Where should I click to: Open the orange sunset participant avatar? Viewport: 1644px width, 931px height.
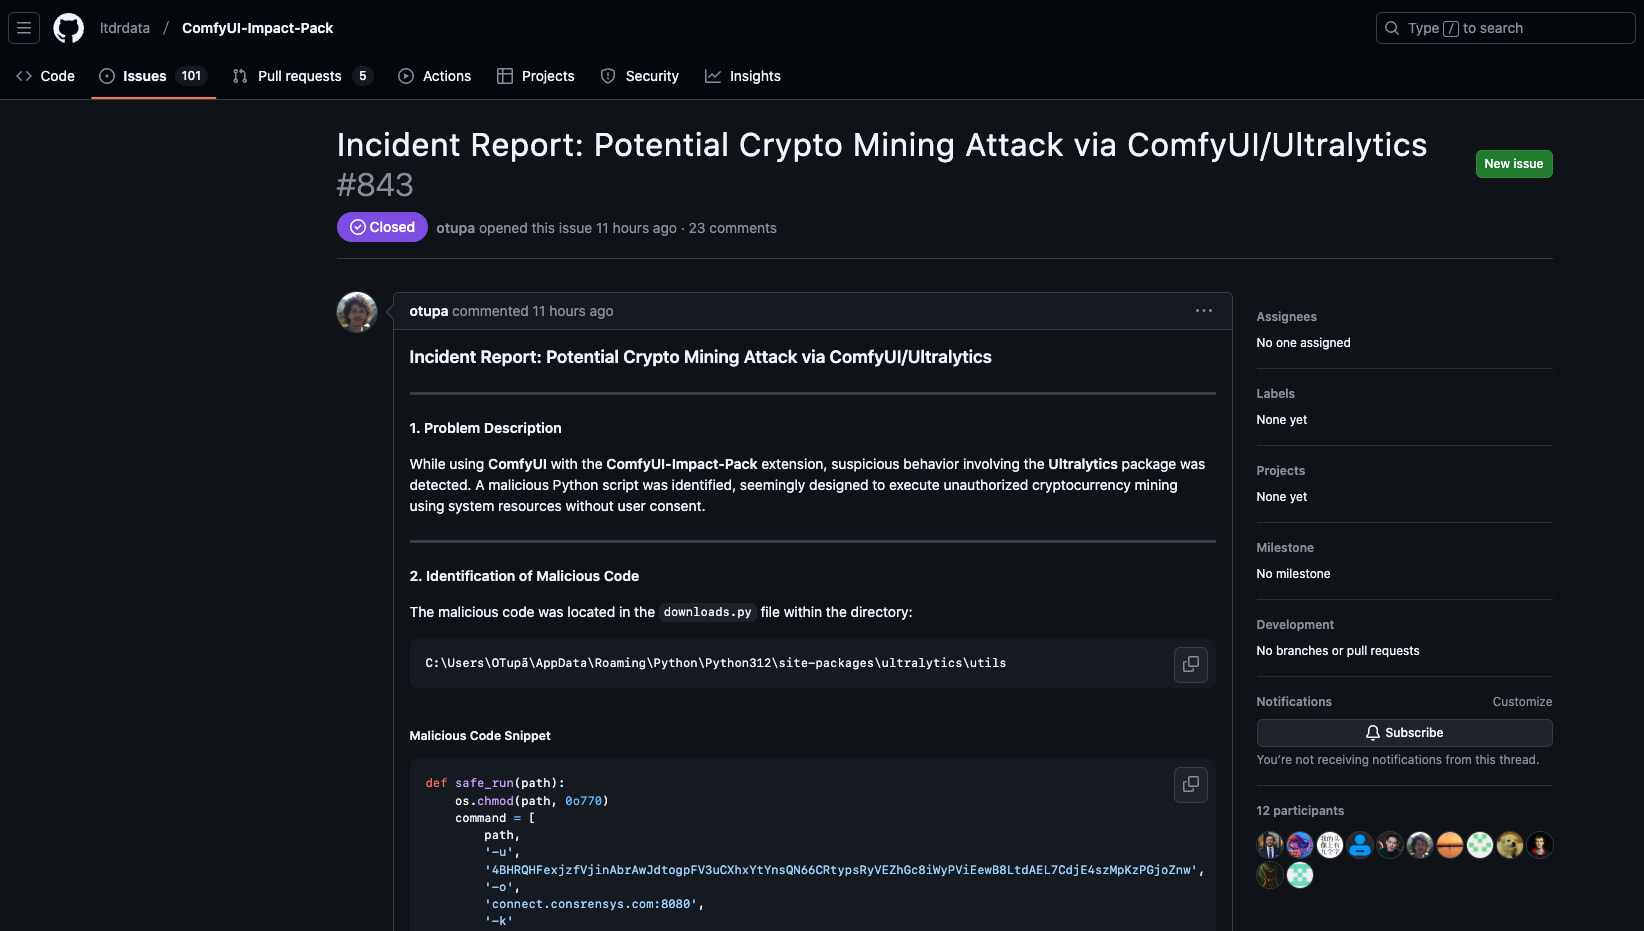1450,845
